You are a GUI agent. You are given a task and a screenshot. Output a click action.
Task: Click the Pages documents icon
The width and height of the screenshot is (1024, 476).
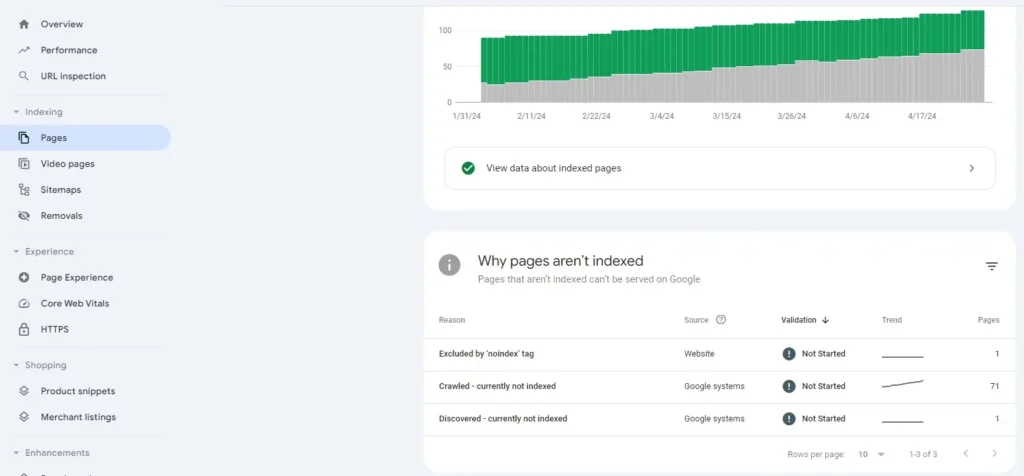24,138
